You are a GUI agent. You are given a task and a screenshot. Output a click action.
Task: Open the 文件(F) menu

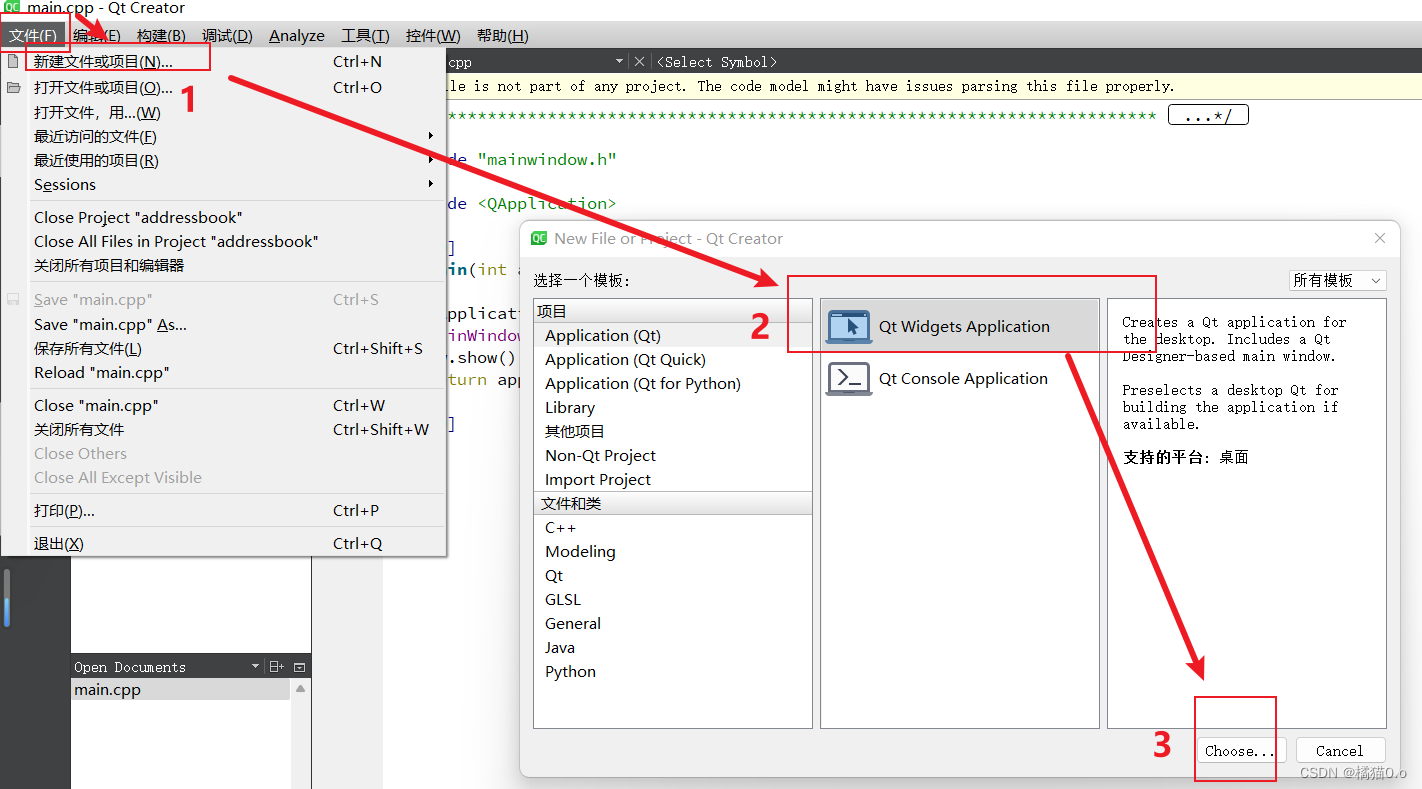point(33,36)
